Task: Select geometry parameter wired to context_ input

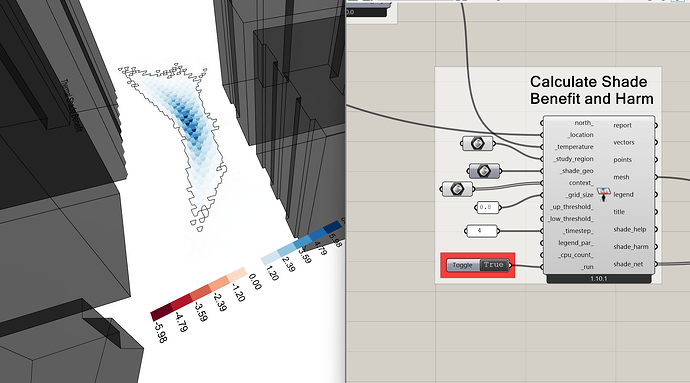Action: pyautogui.click(x=457, y=189)
